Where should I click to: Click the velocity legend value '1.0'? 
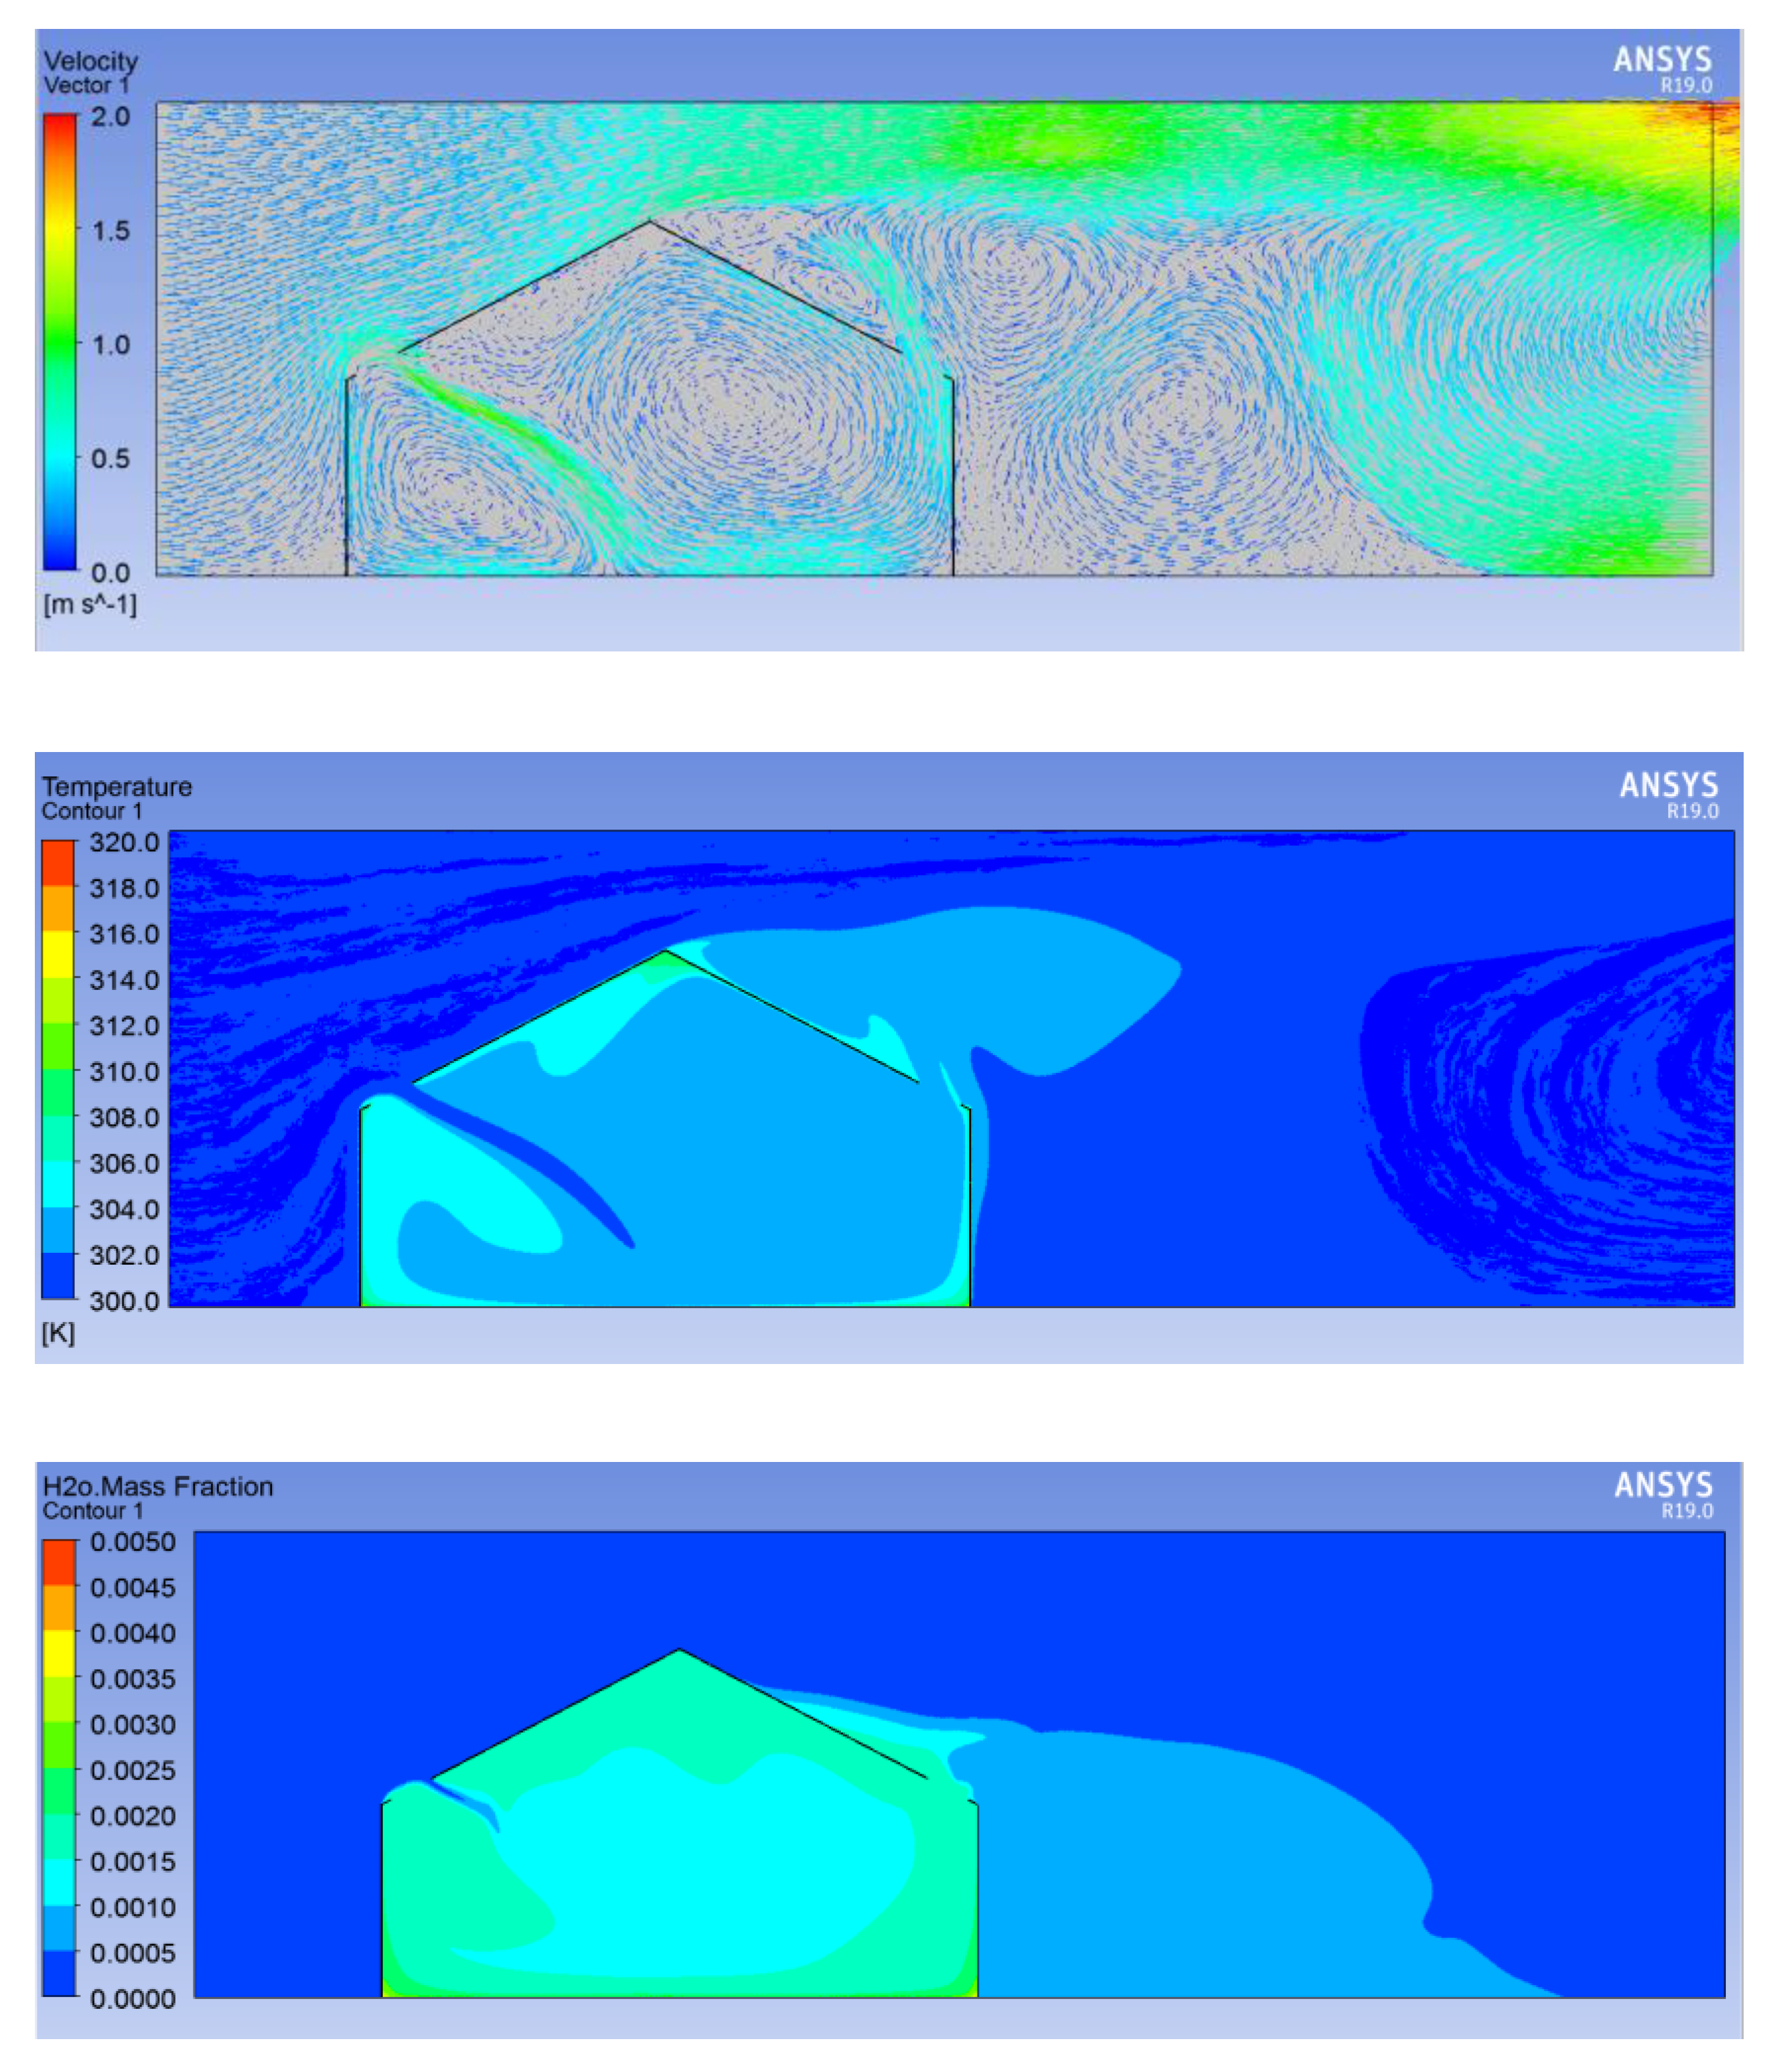coord(111,345)
